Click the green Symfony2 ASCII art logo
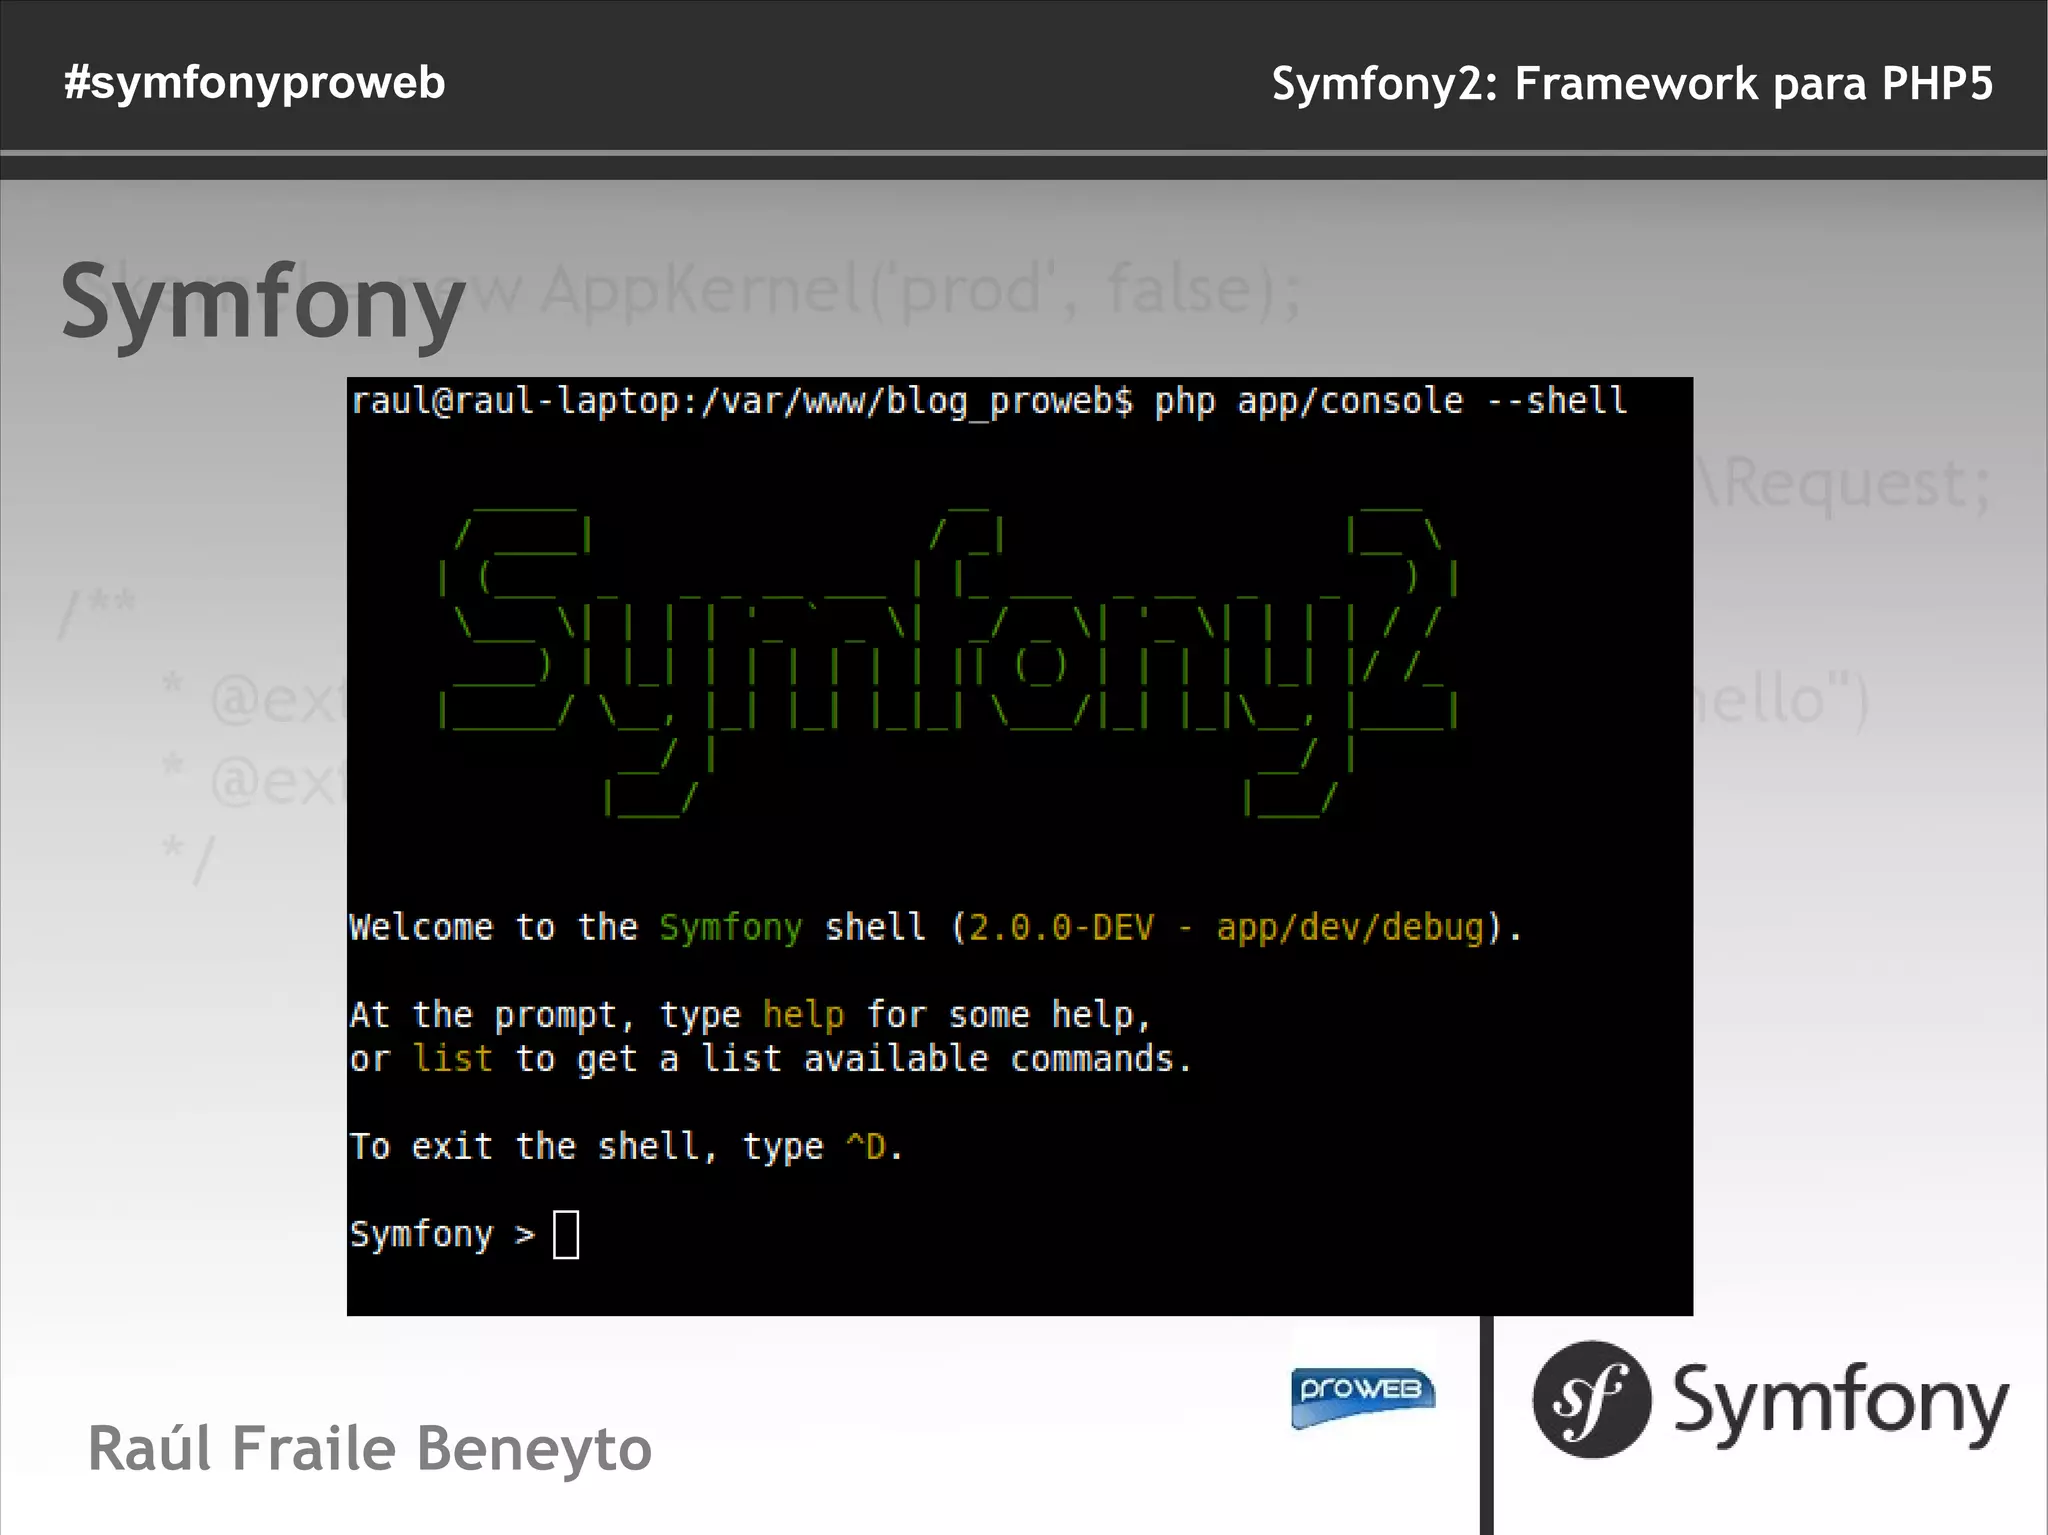This screenshot has height=1535, width=2048. (x=948, y=662)
